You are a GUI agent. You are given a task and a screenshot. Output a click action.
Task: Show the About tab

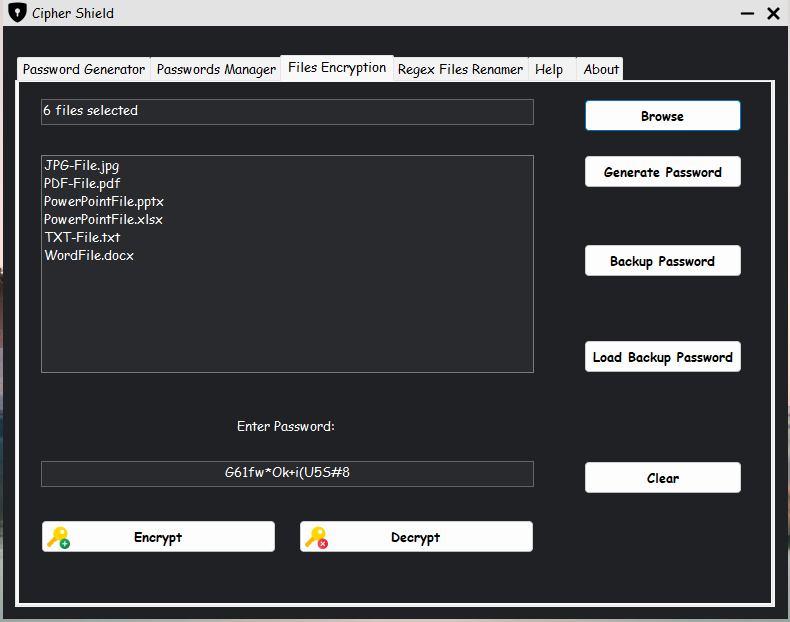601,69
